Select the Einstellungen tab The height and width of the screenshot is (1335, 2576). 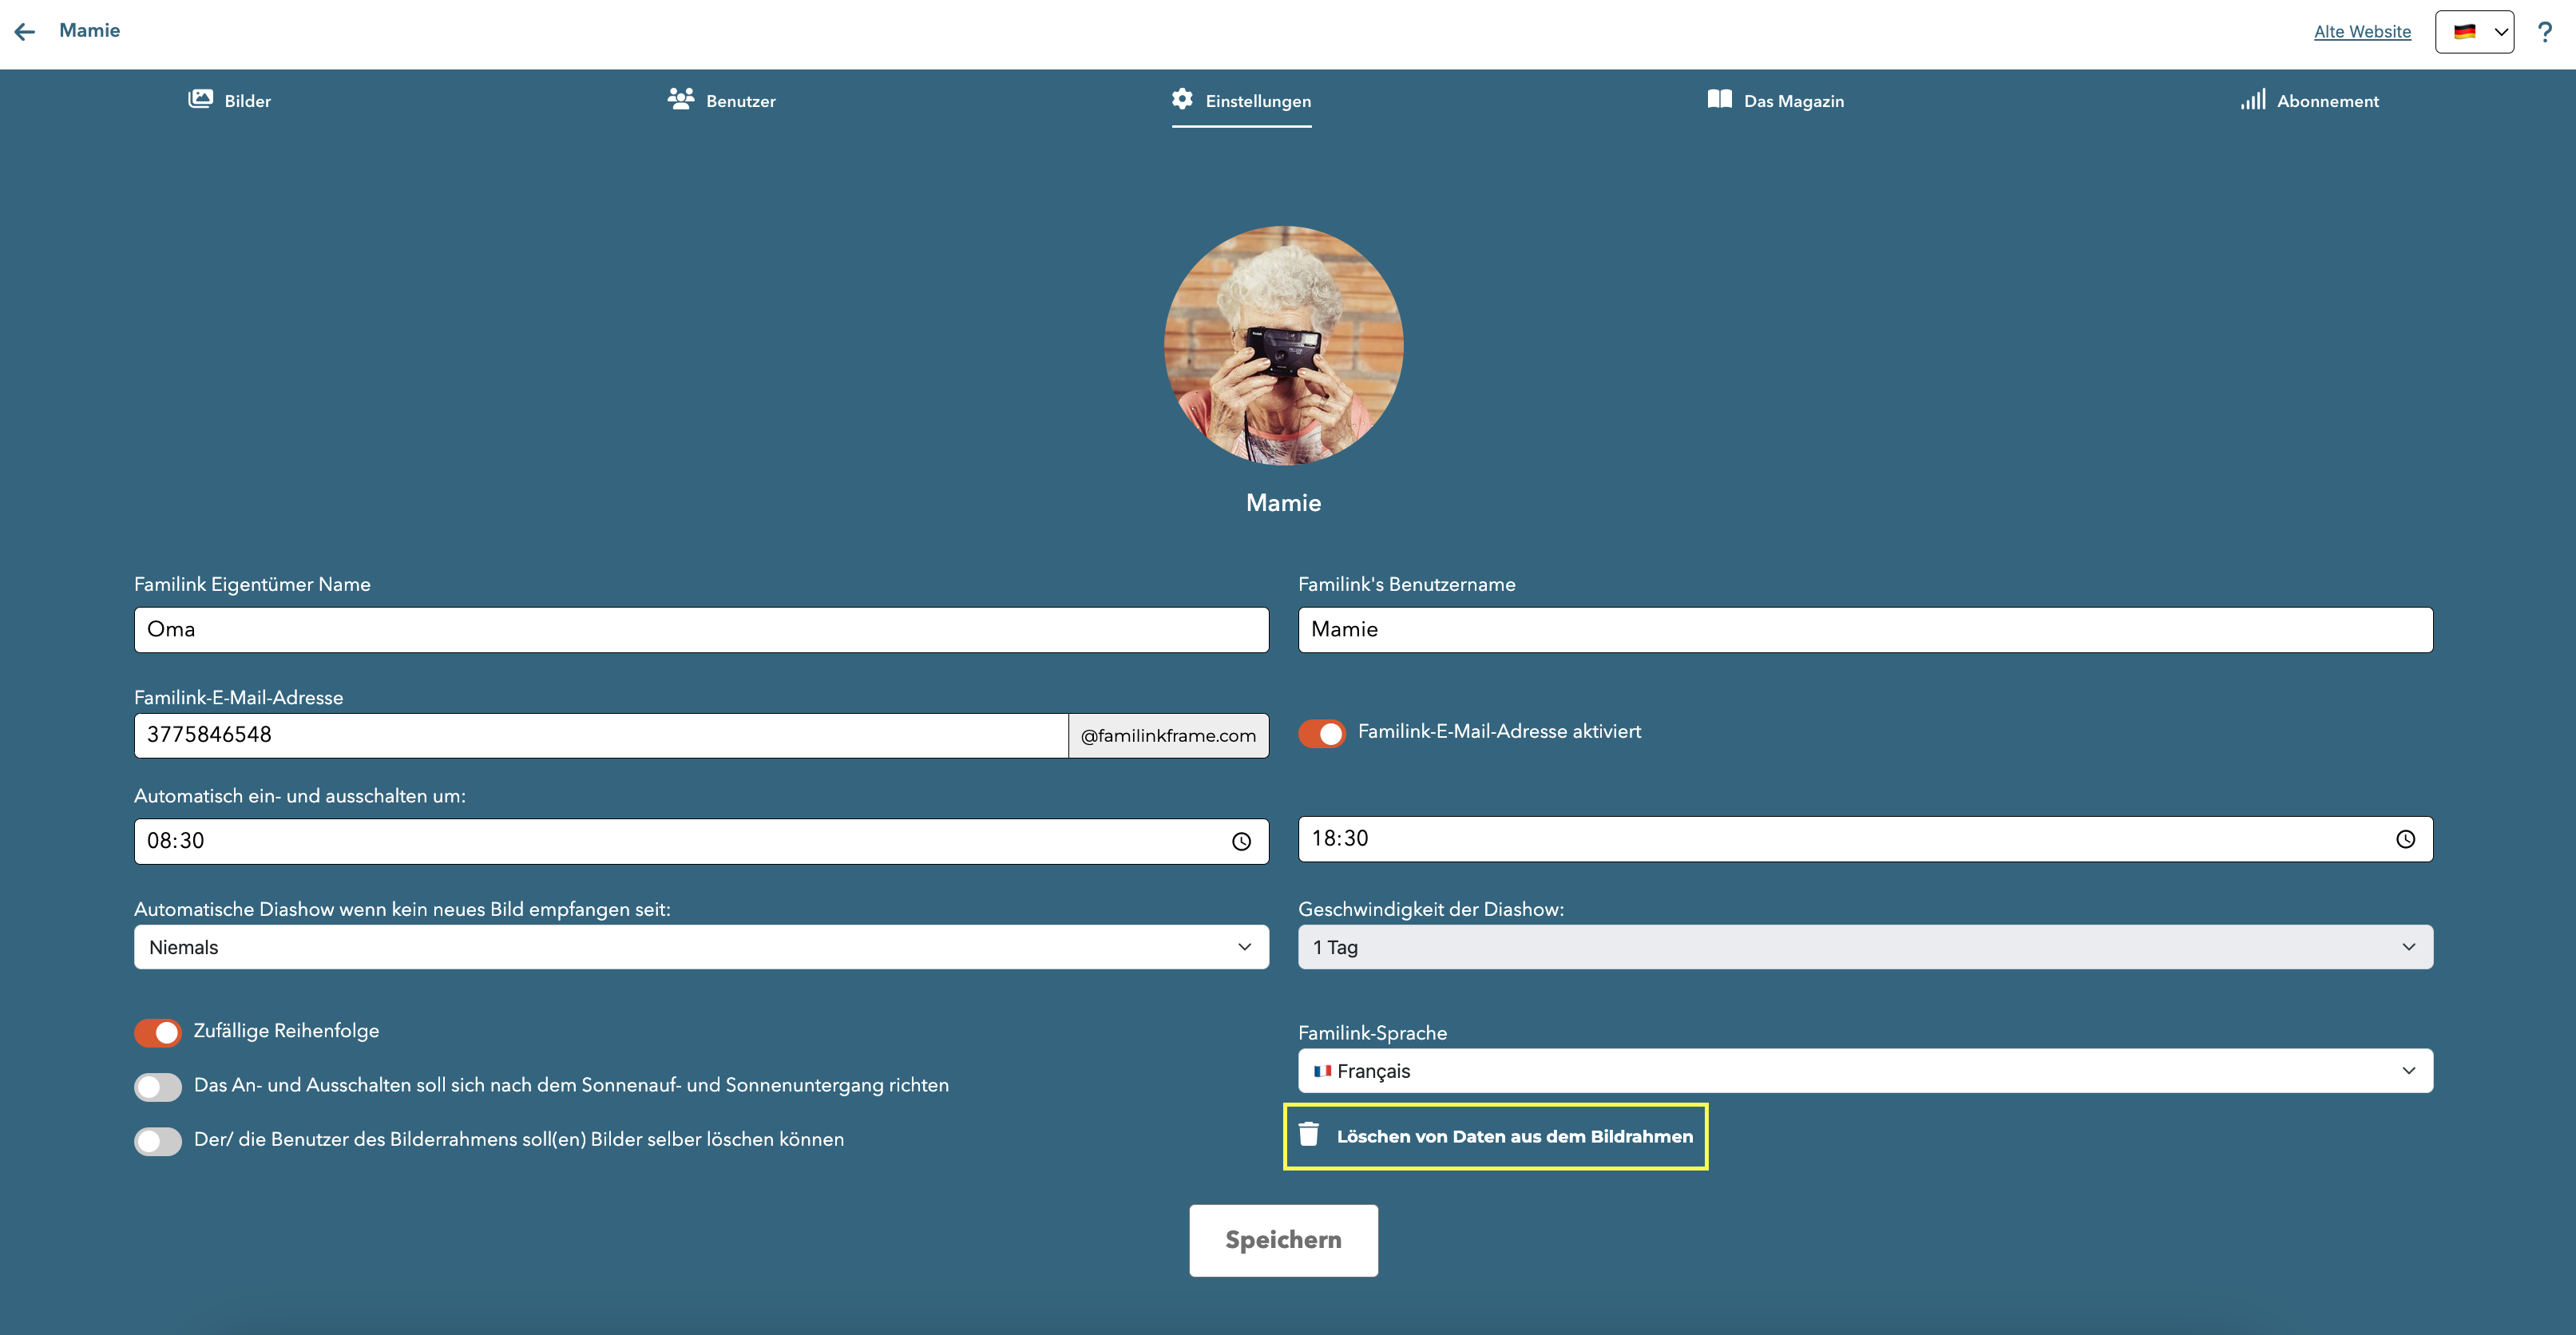[1241, 101]
